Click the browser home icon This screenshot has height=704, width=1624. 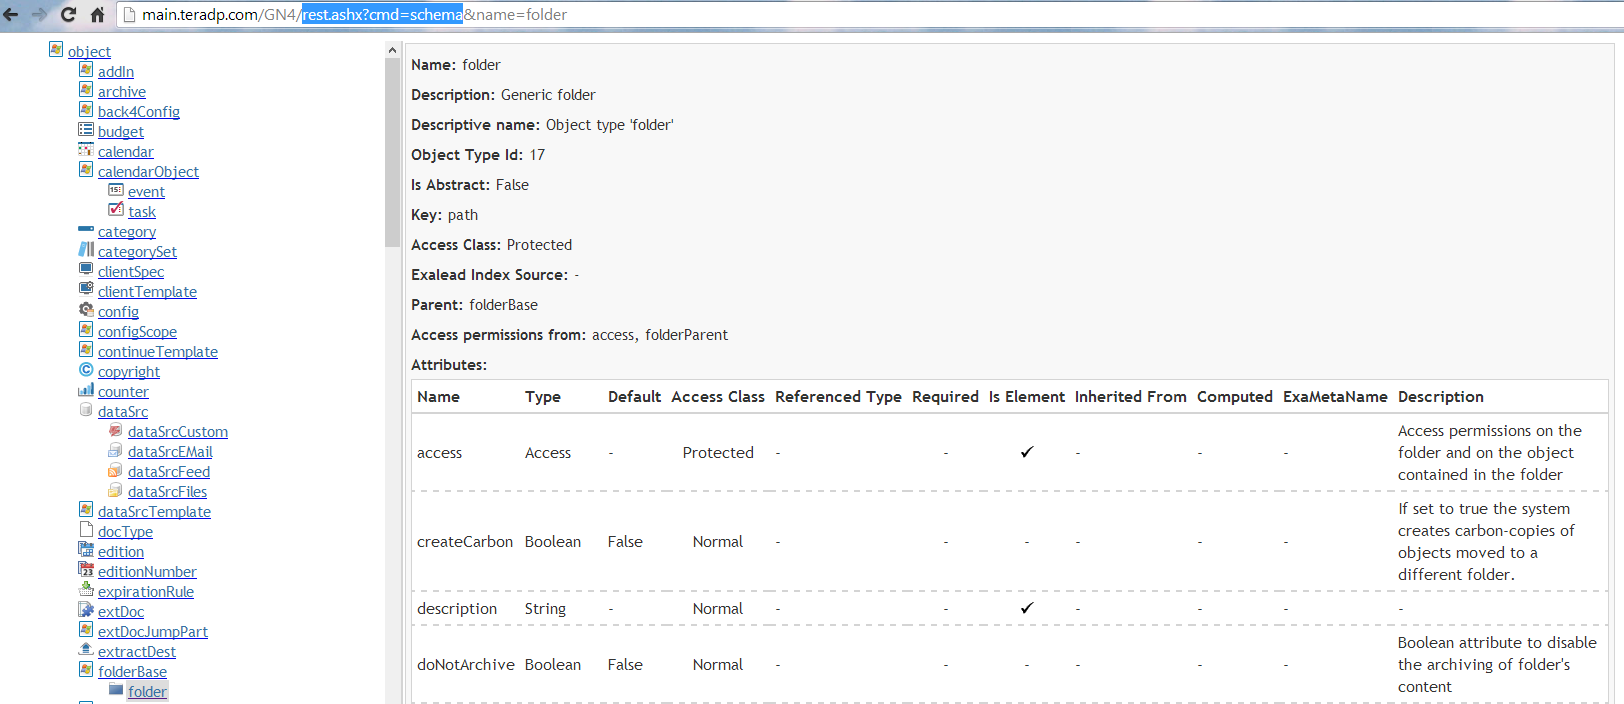tap(97, 14)
